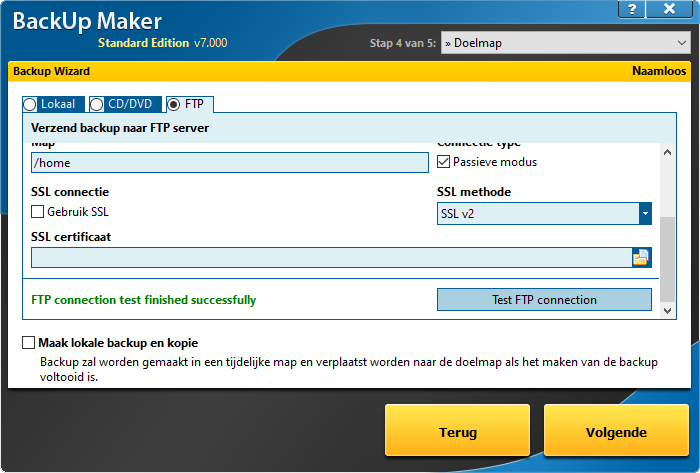Click Test FTP connection button

(x=544, y=299)
